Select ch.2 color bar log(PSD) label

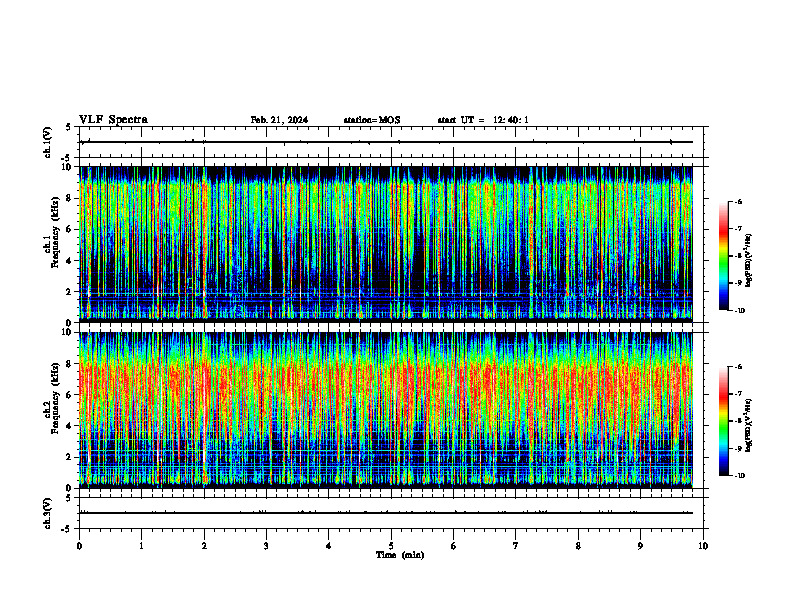click(x=748, y=426)
